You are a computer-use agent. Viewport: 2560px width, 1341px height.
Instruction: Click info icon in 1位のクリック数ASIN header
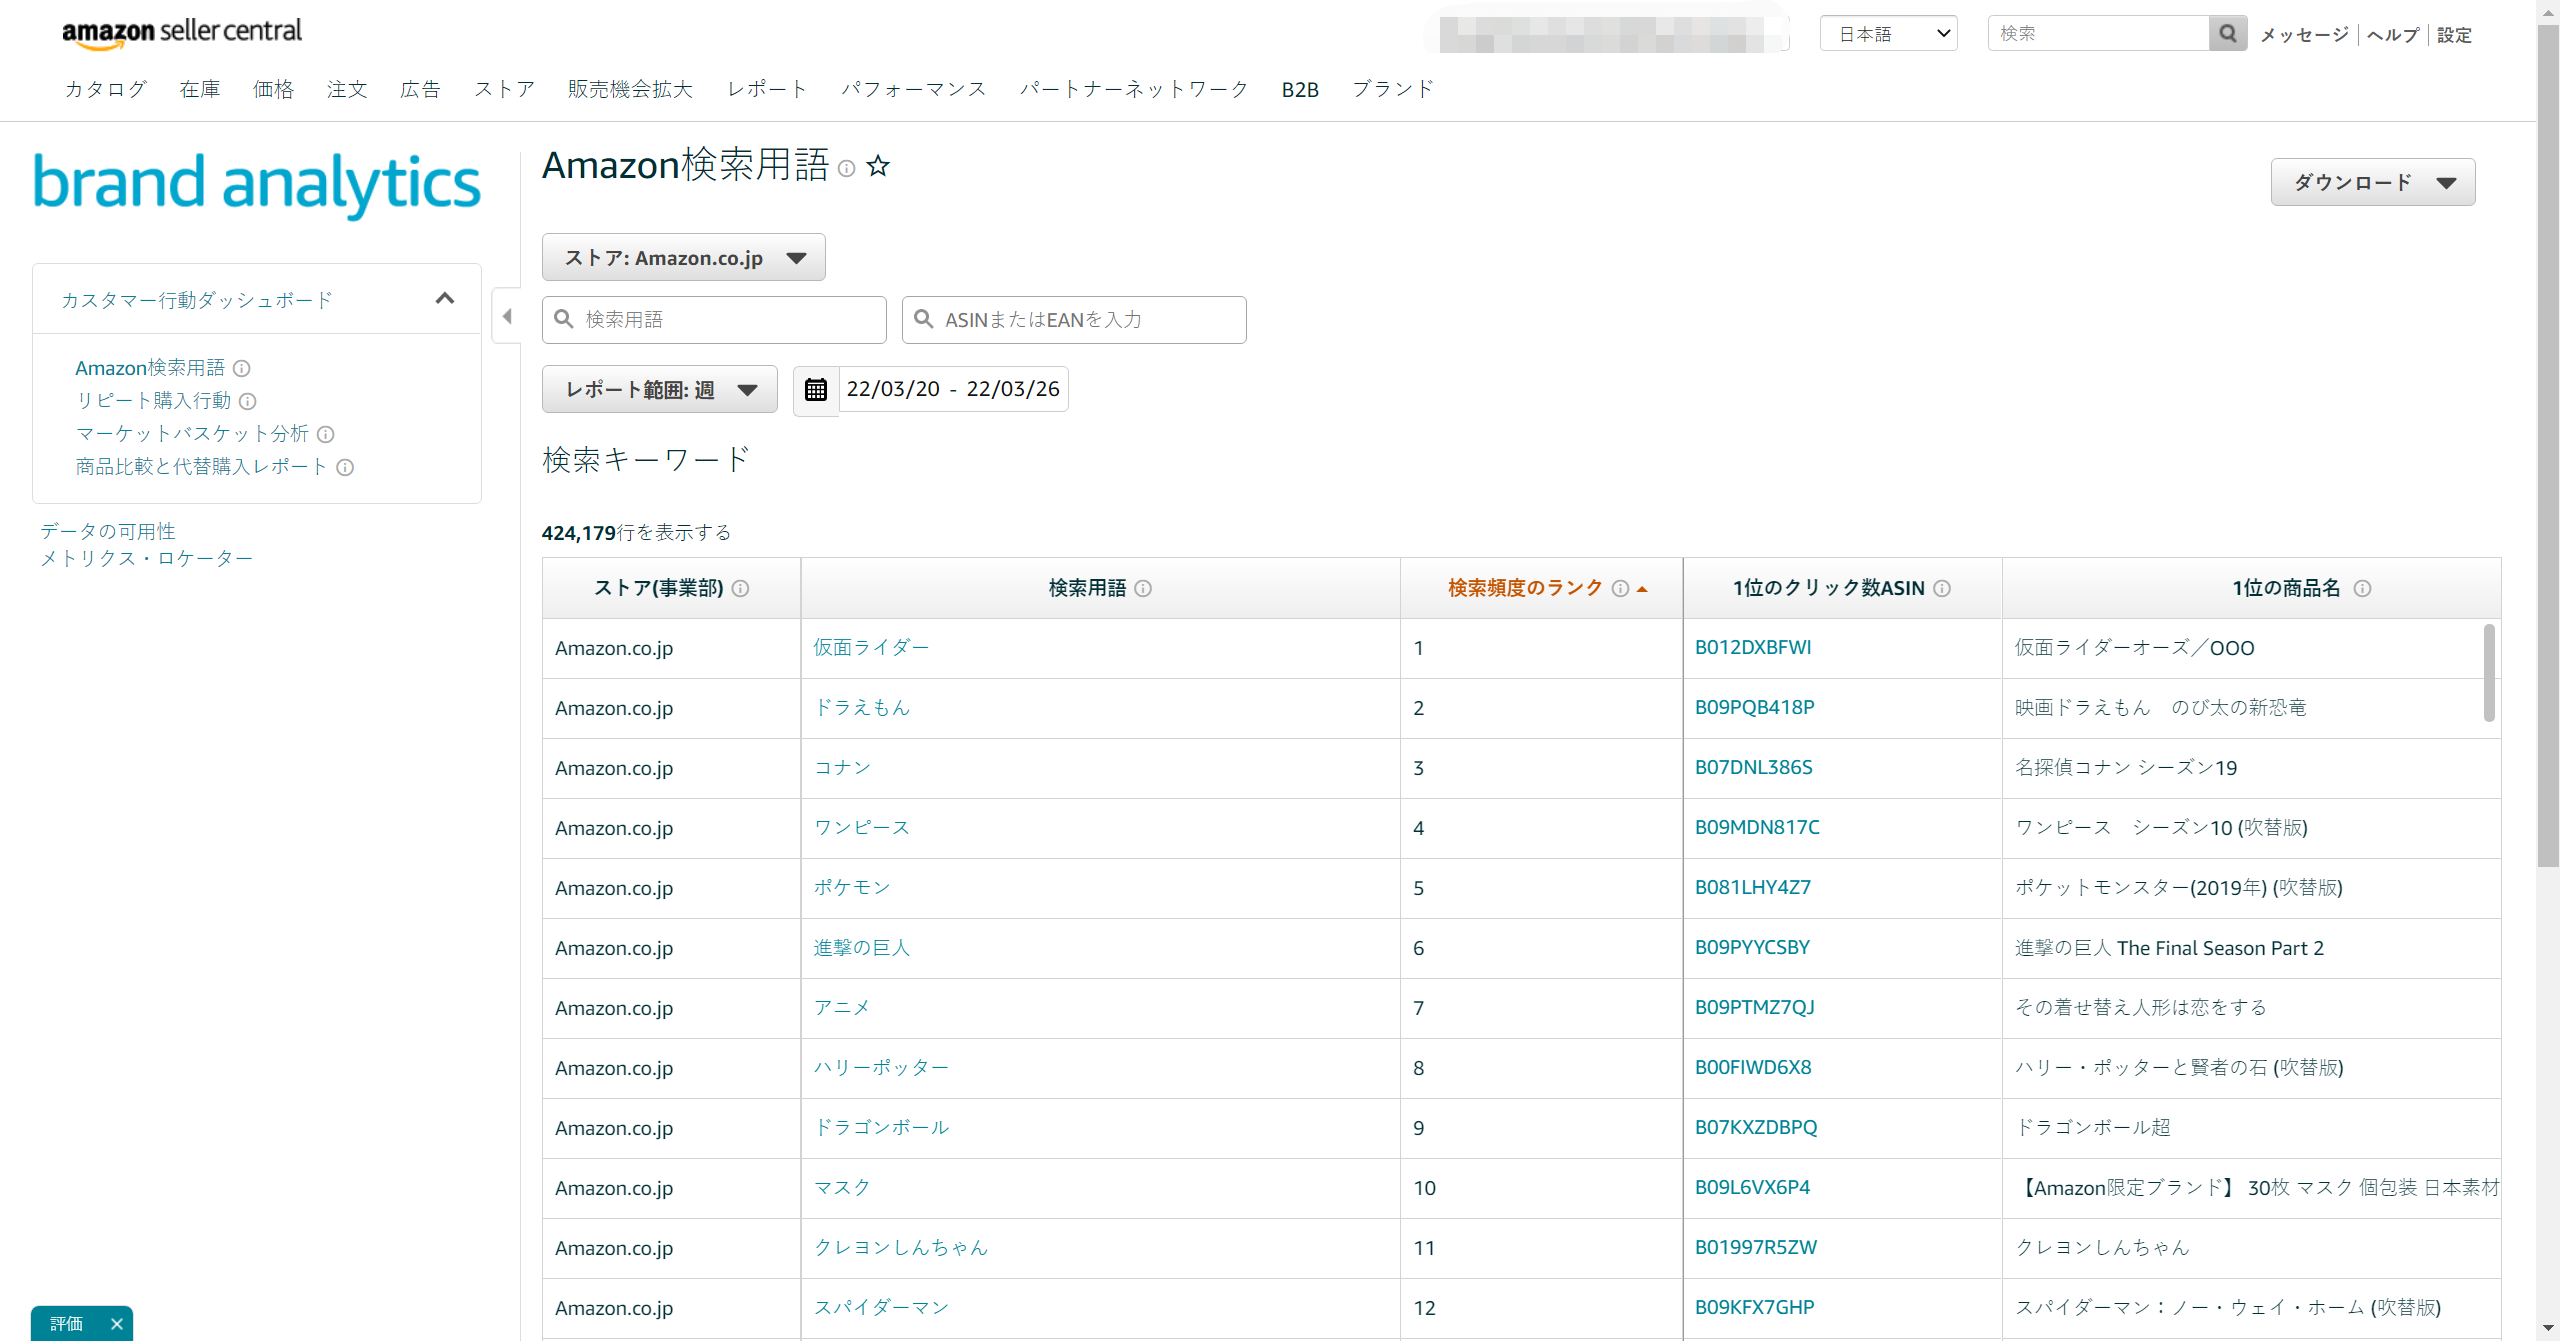[1942, 588]
